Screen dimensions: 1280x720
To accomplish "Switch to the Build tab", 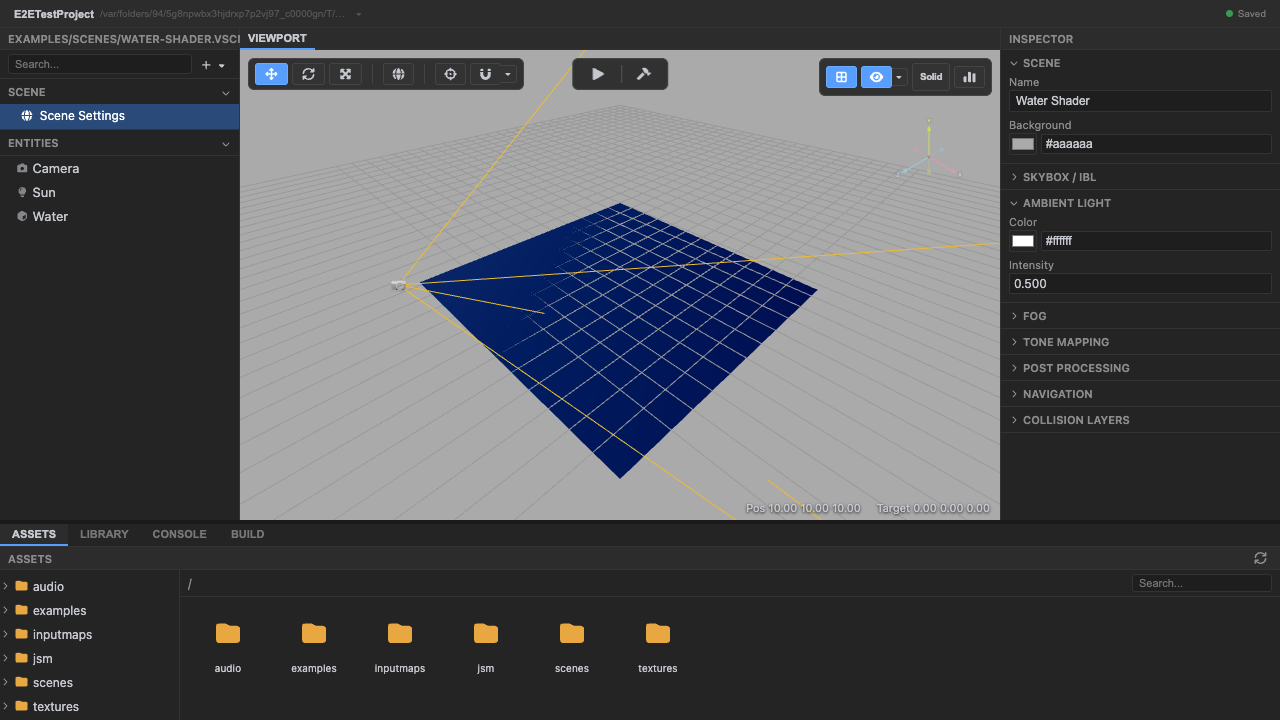I will pyautogui.click(x=247, y=534).
